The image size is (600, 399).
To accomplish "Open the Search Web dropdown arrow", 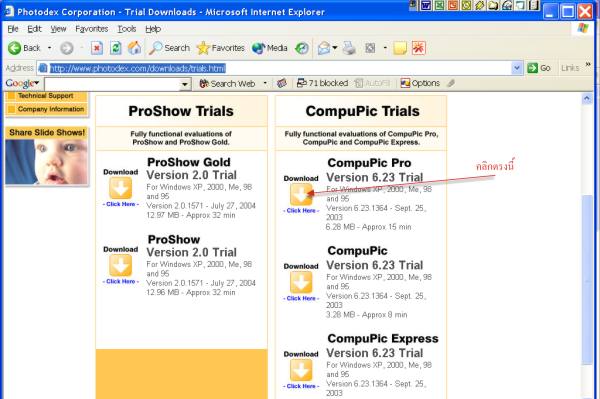I will (x=265, y=83).
